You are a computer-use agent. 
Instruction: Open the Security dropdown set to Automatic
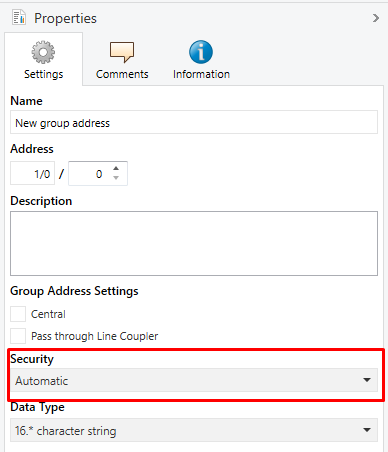tap(194, 380)
